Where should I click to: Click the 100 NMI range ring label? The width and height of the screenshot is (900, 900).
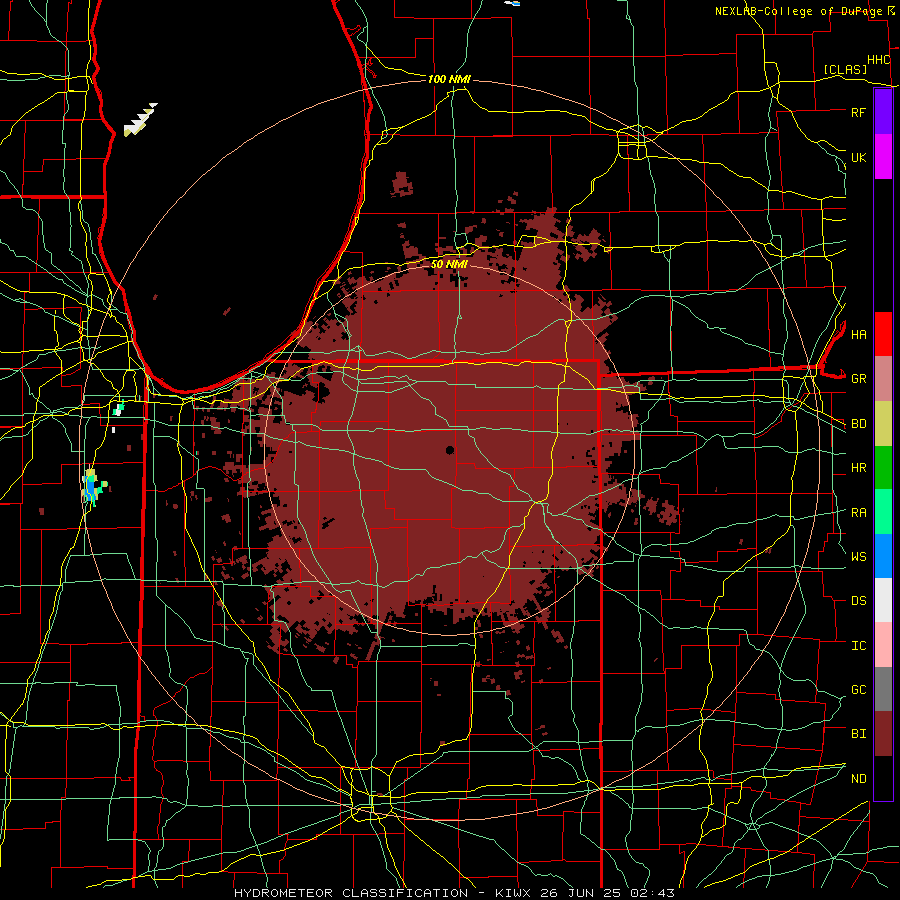449,79
